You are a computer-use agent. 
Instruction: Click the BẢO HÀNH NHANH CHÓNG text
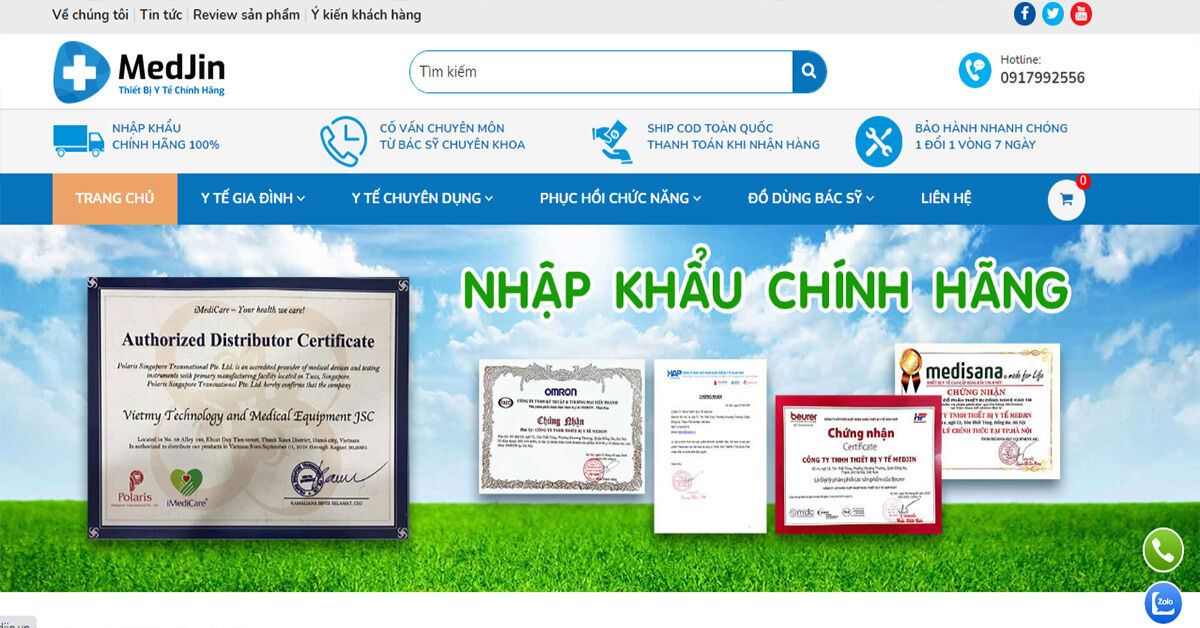coord(991,128)
